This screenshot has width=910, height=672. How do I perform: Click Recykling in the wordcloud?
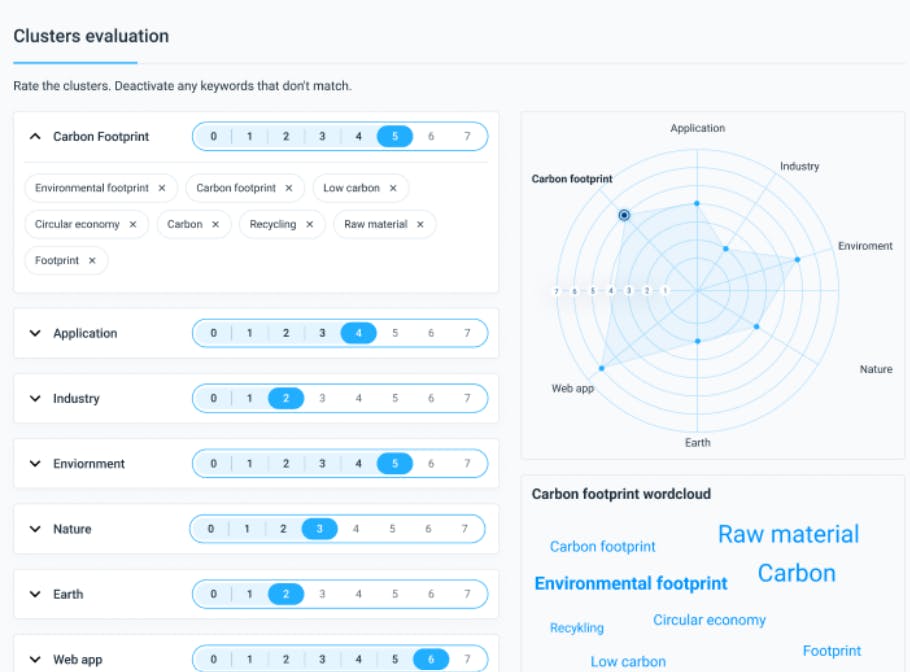pyautogui.click(x=577, y=628)
